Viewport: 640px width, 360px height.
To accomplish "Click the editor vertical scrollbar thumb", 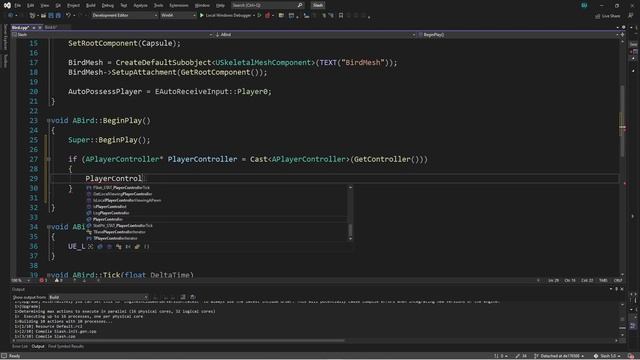I will tap(622, 120).
